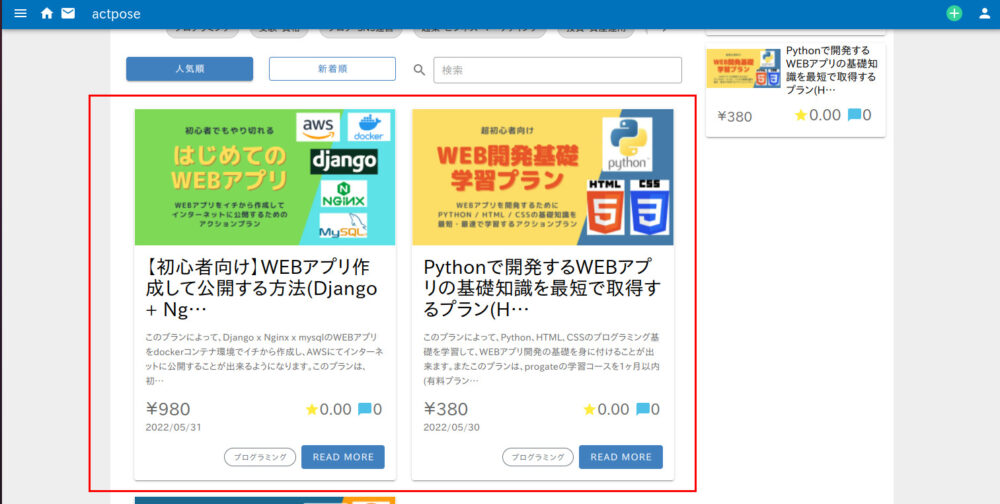The width and height of the screenshot is (1000, 504).
Task: Open the sidebar Python plan thumbnail
Action: point(744,68)
